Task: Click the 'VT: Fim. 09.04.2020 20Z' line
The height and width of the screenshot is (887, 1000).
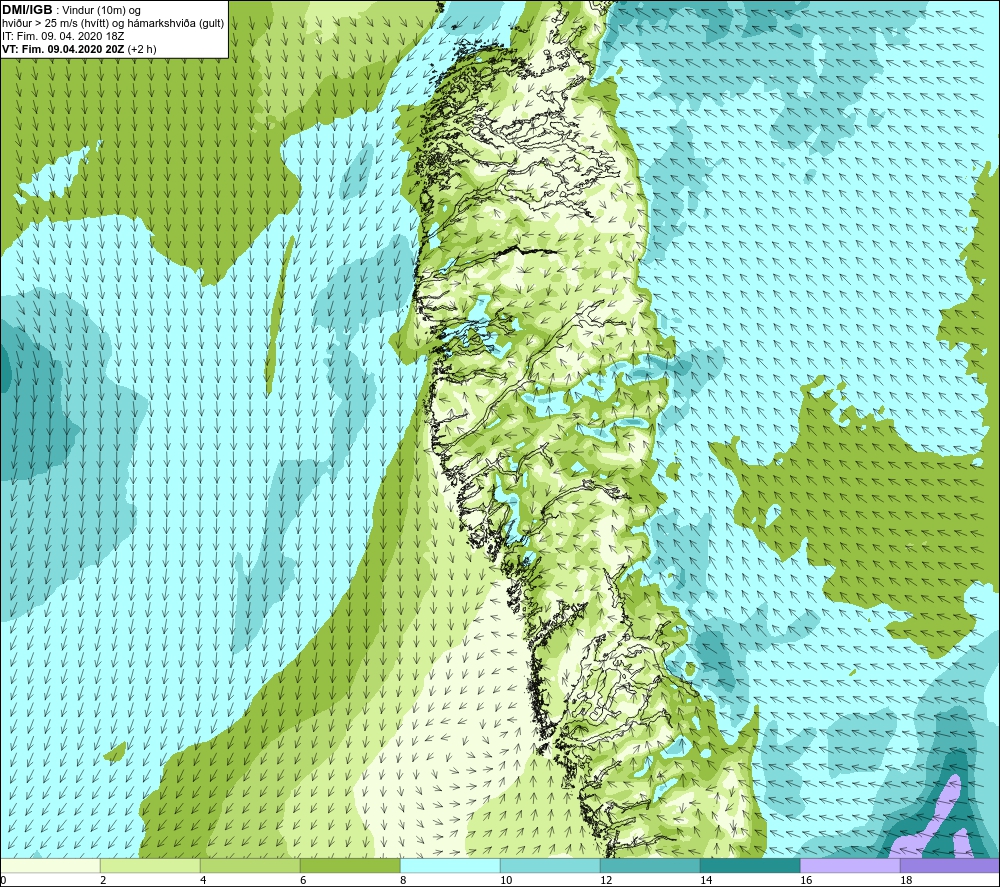Action: point(79,49)
